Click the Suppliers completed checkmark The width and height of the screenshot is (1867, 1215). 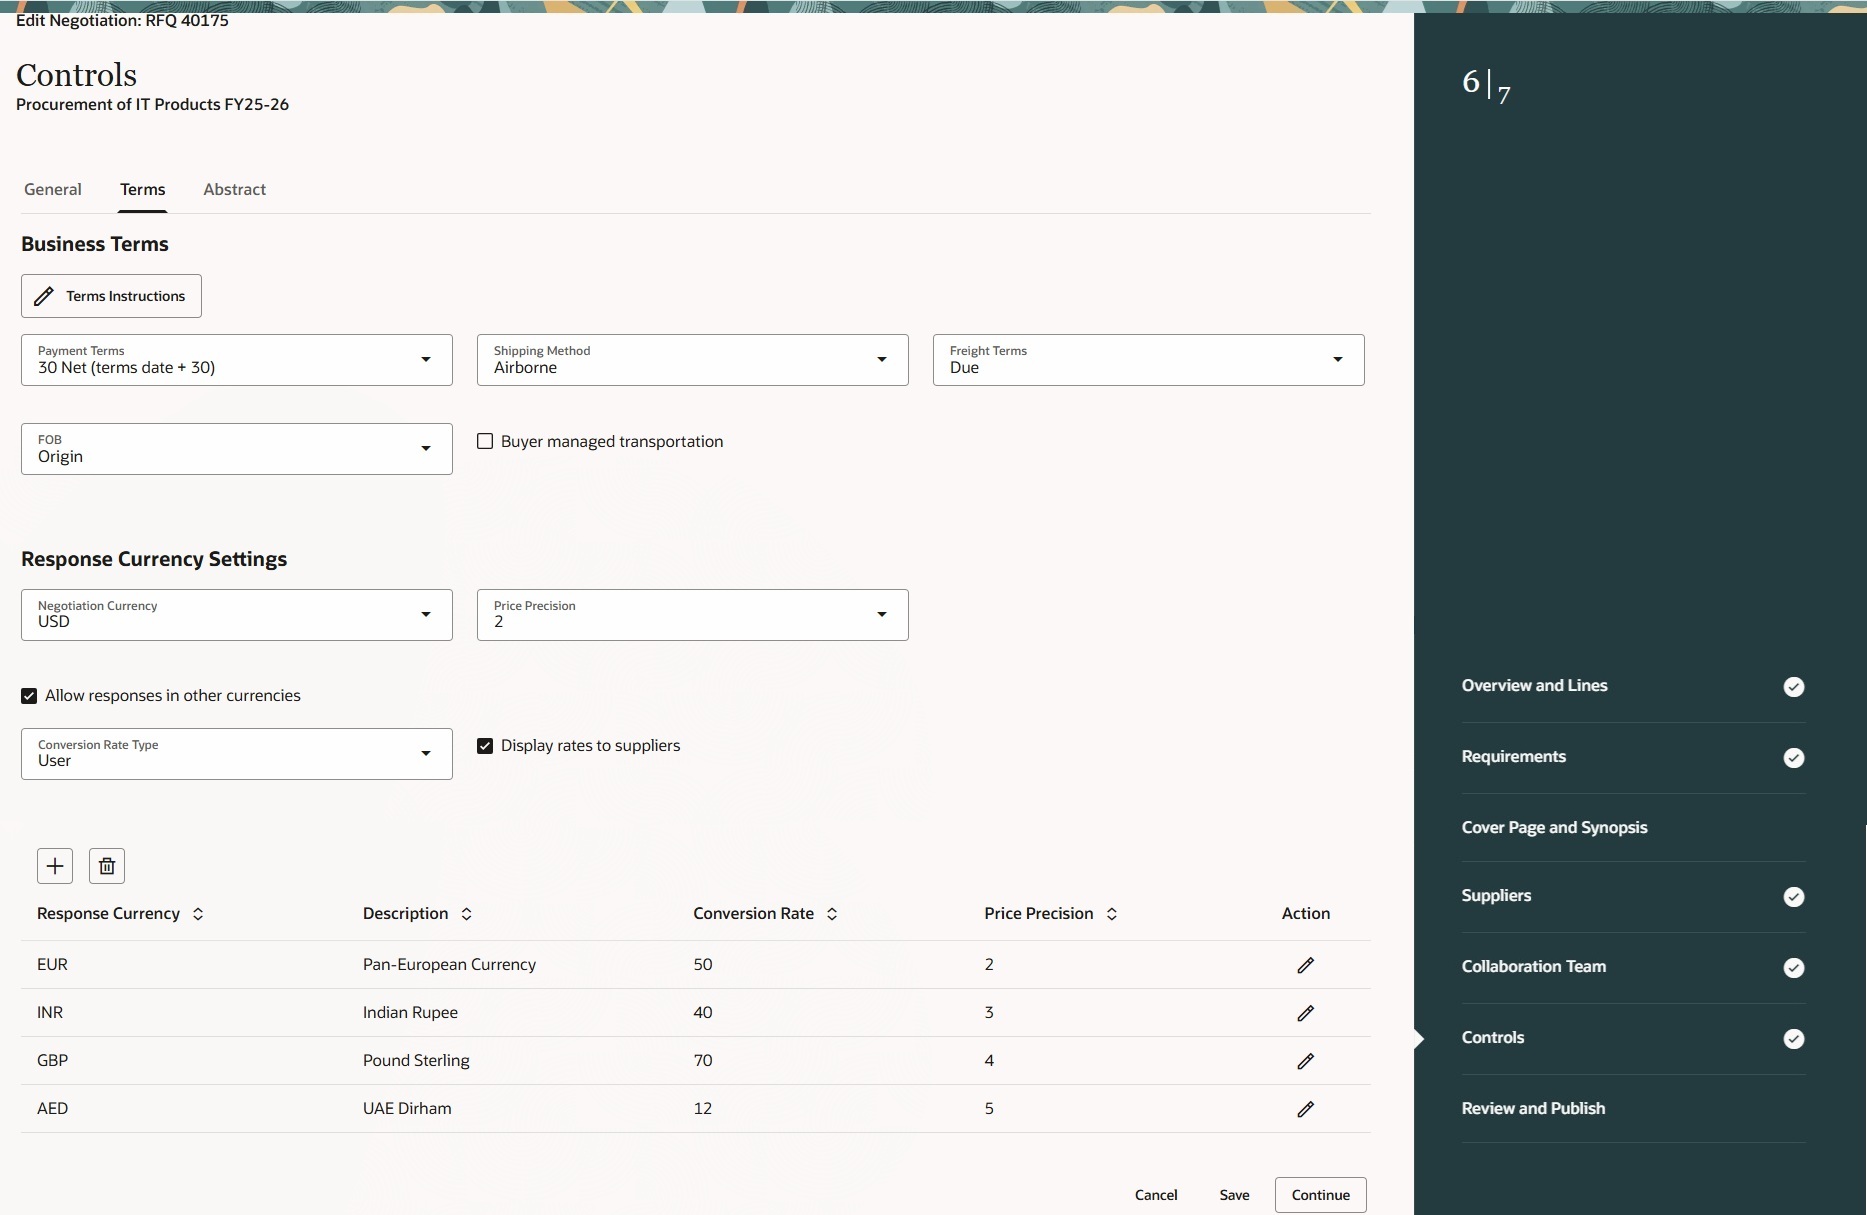tap(1794, 896)
